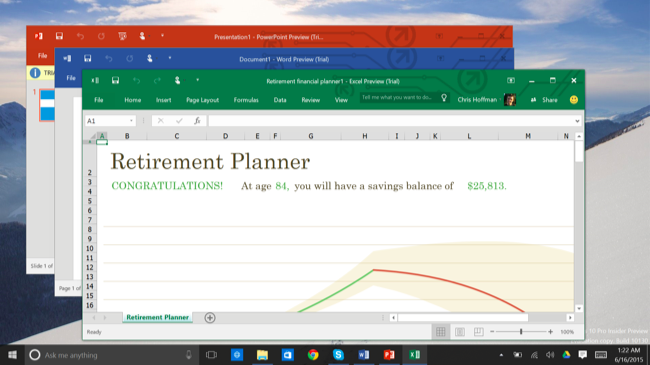
Task: Toggle touch/mouse mode in Excel toolbar
Action: click(177, 80)
